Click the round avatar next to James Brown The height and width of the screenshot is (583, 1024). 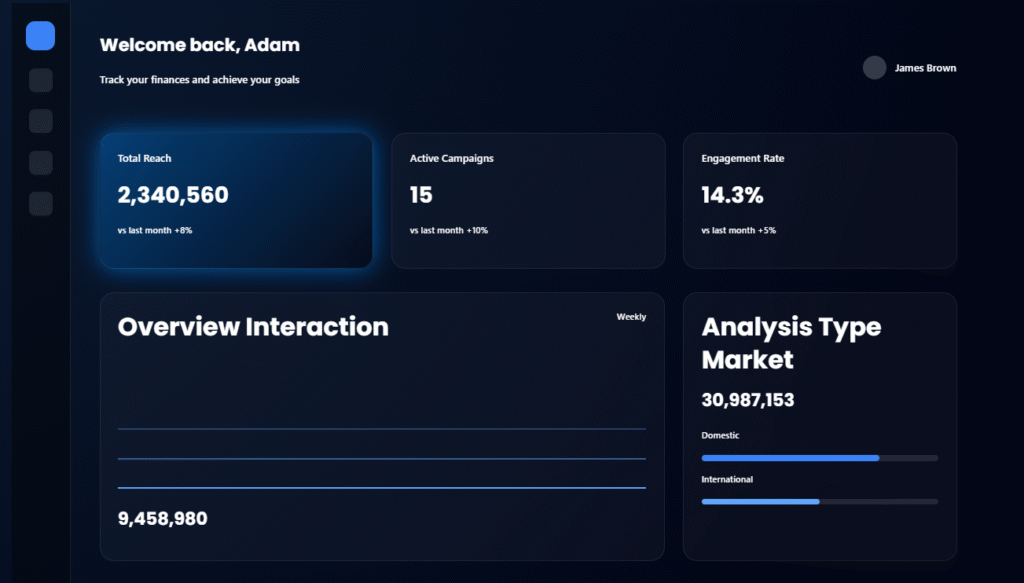[874, 68]
